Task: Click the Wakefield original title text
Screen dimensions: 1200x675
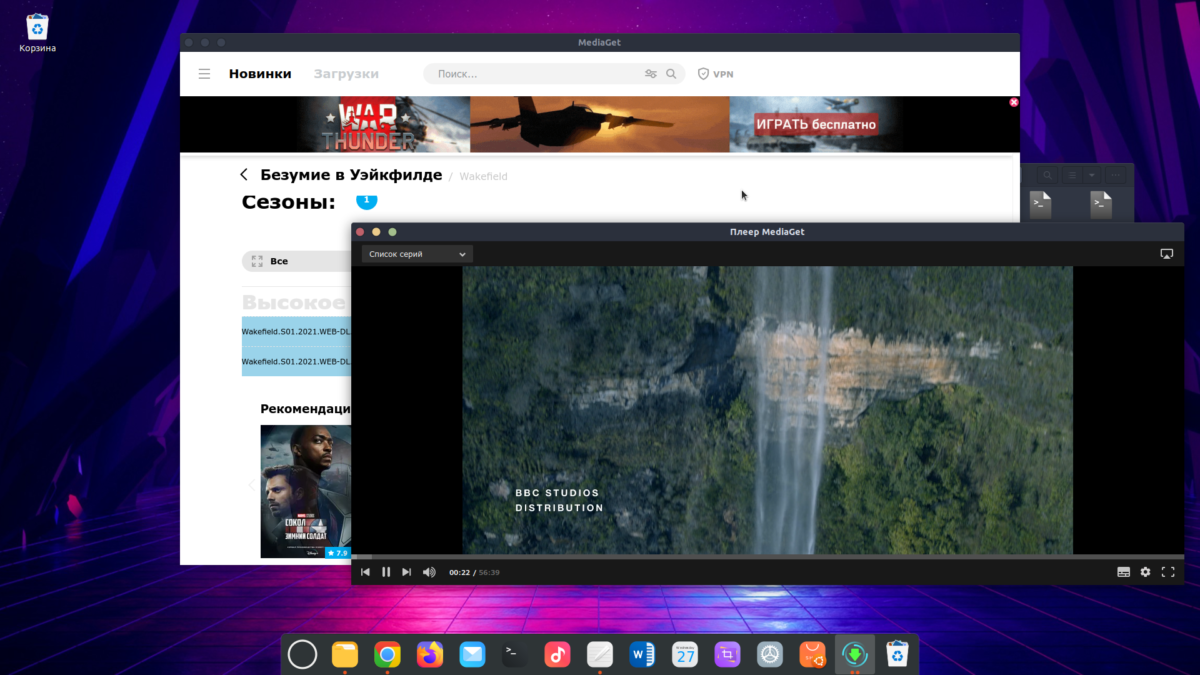Action: [484, 176]
